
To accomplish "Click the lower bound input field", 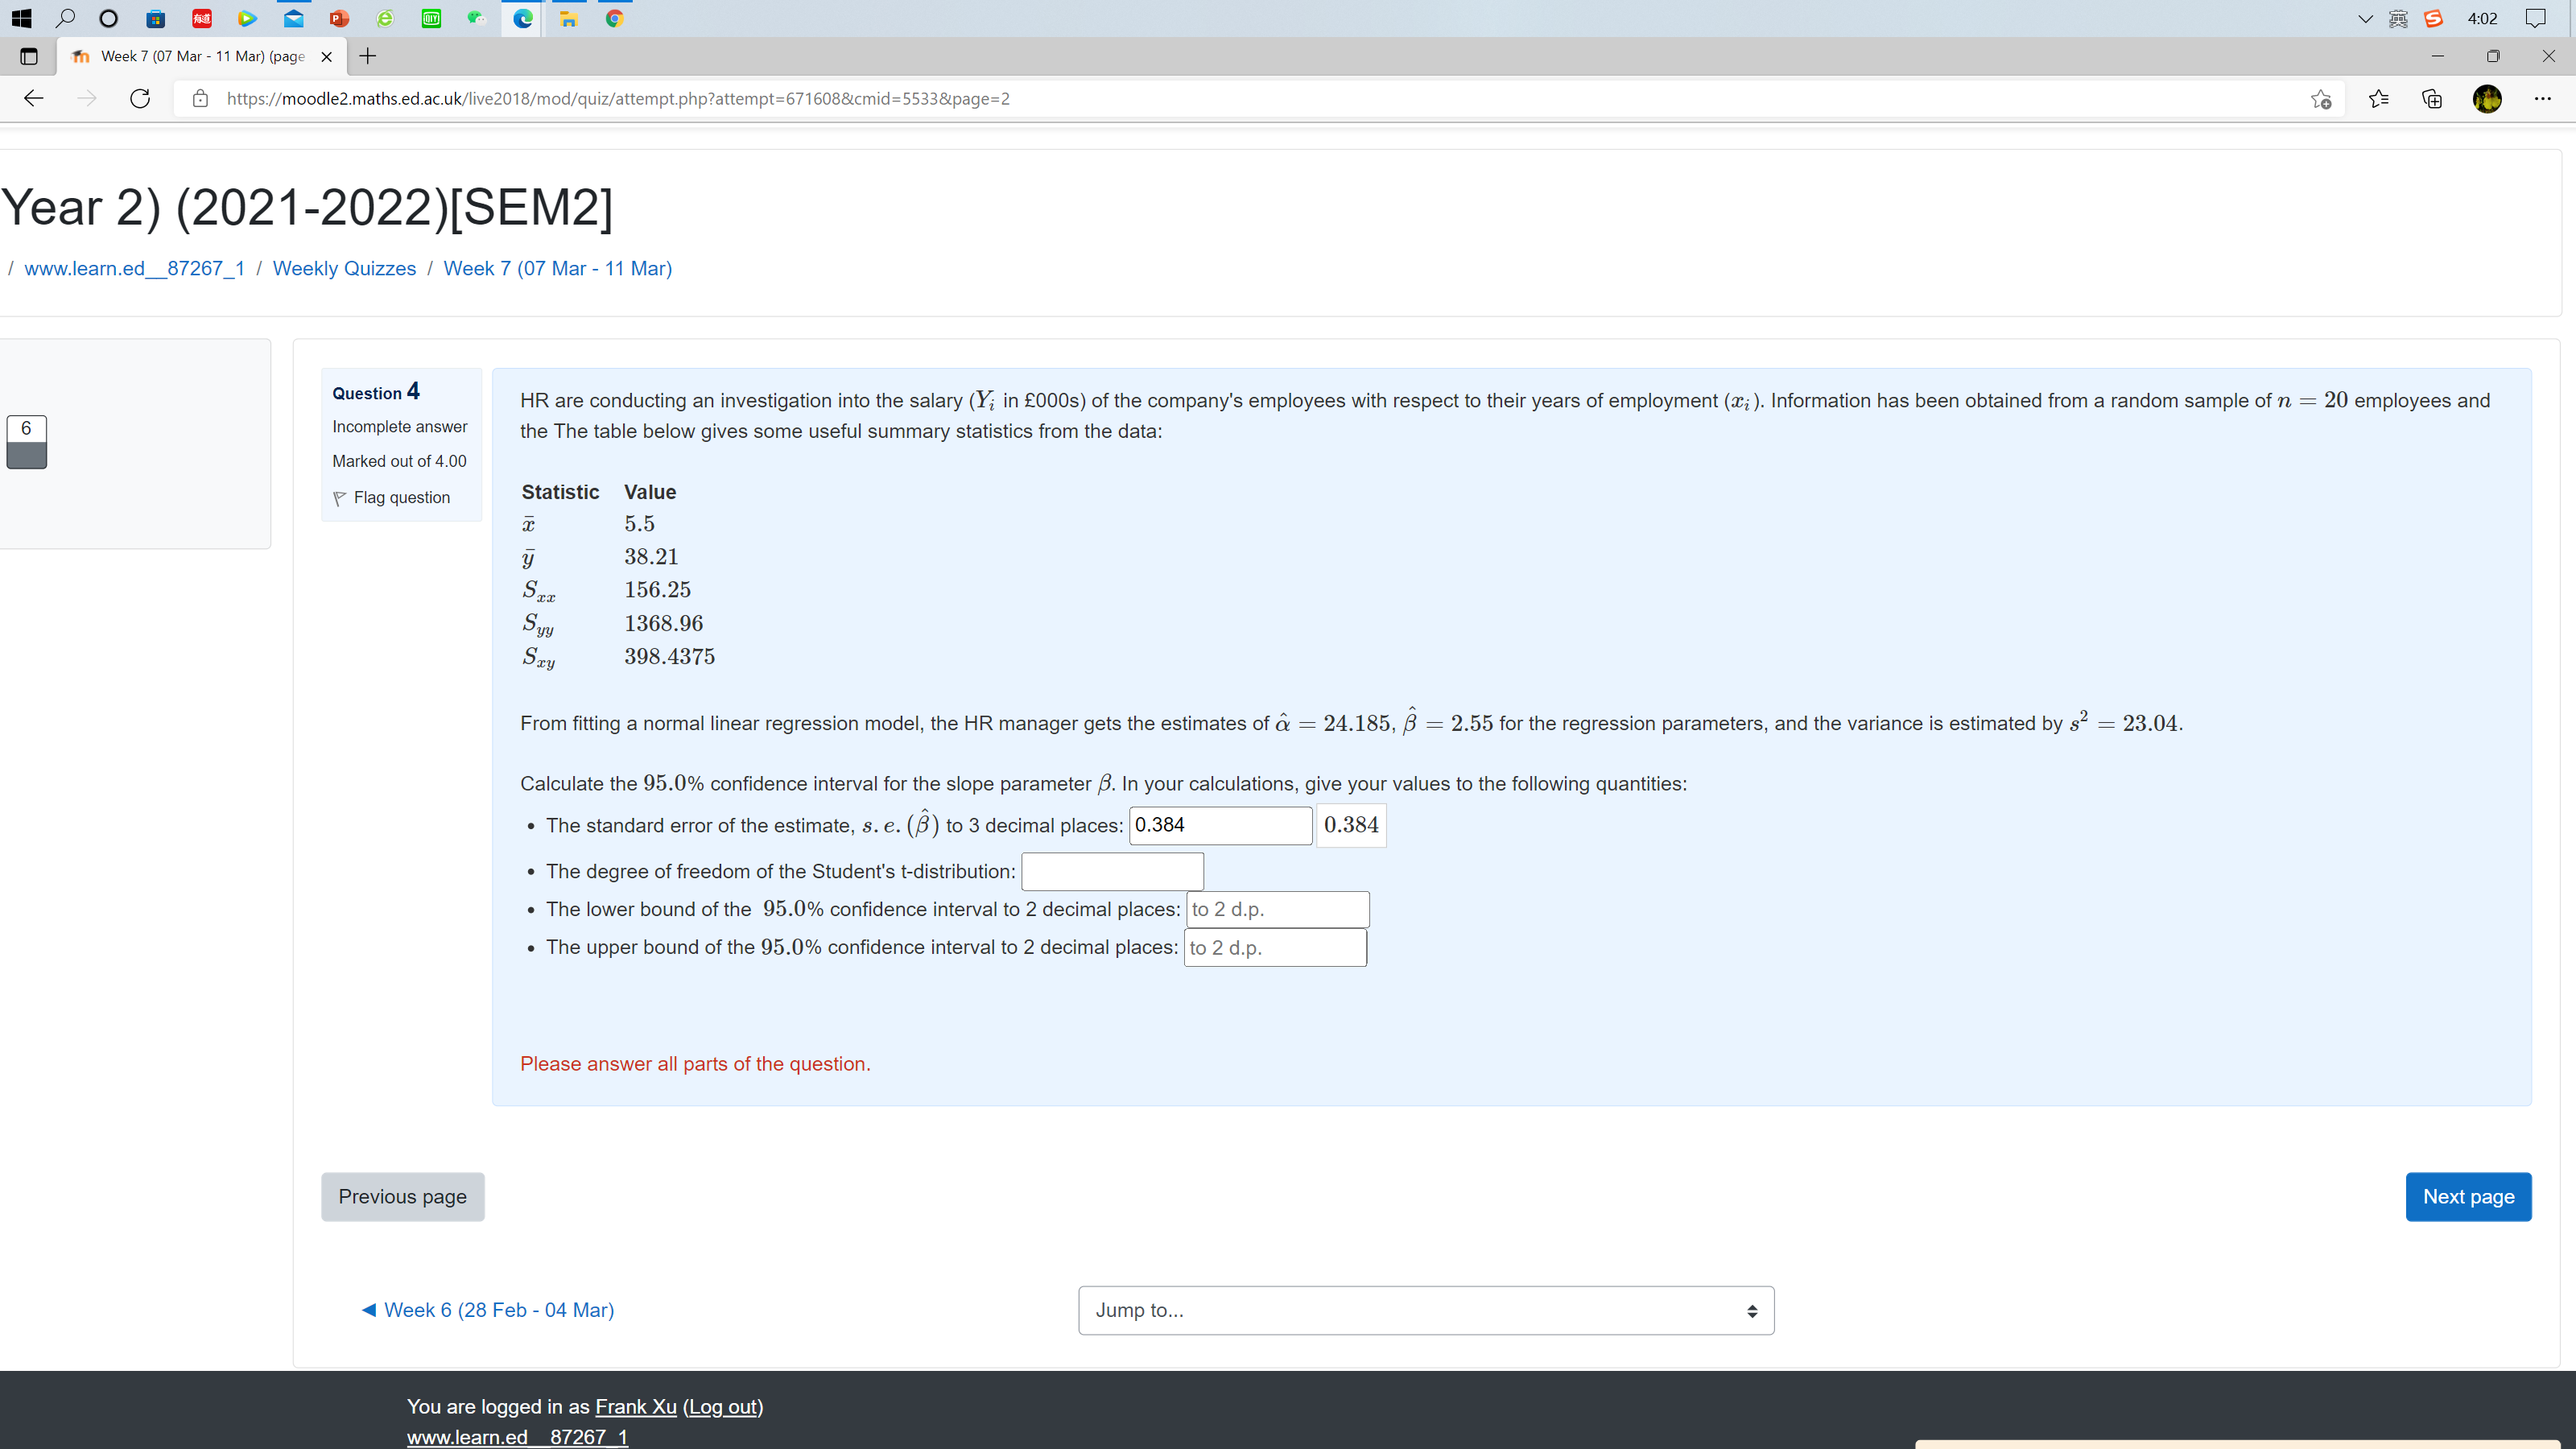I will (1277, 909).
